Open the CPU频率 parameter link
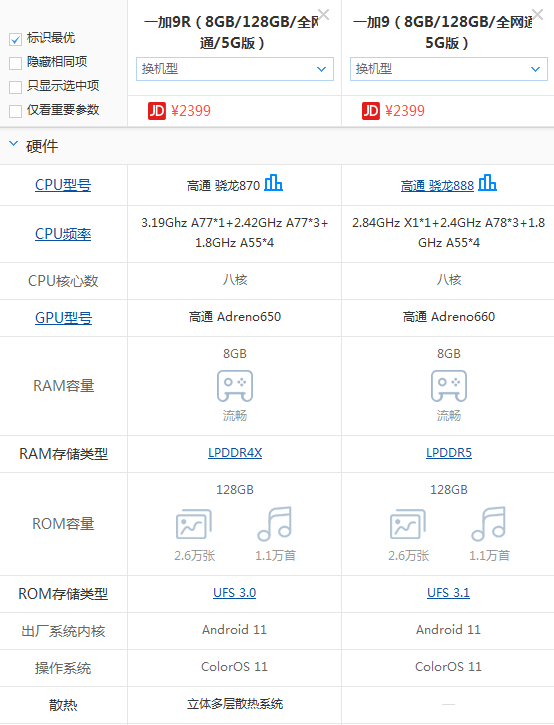This screenshot has height=725, width=554. [63, 234]
